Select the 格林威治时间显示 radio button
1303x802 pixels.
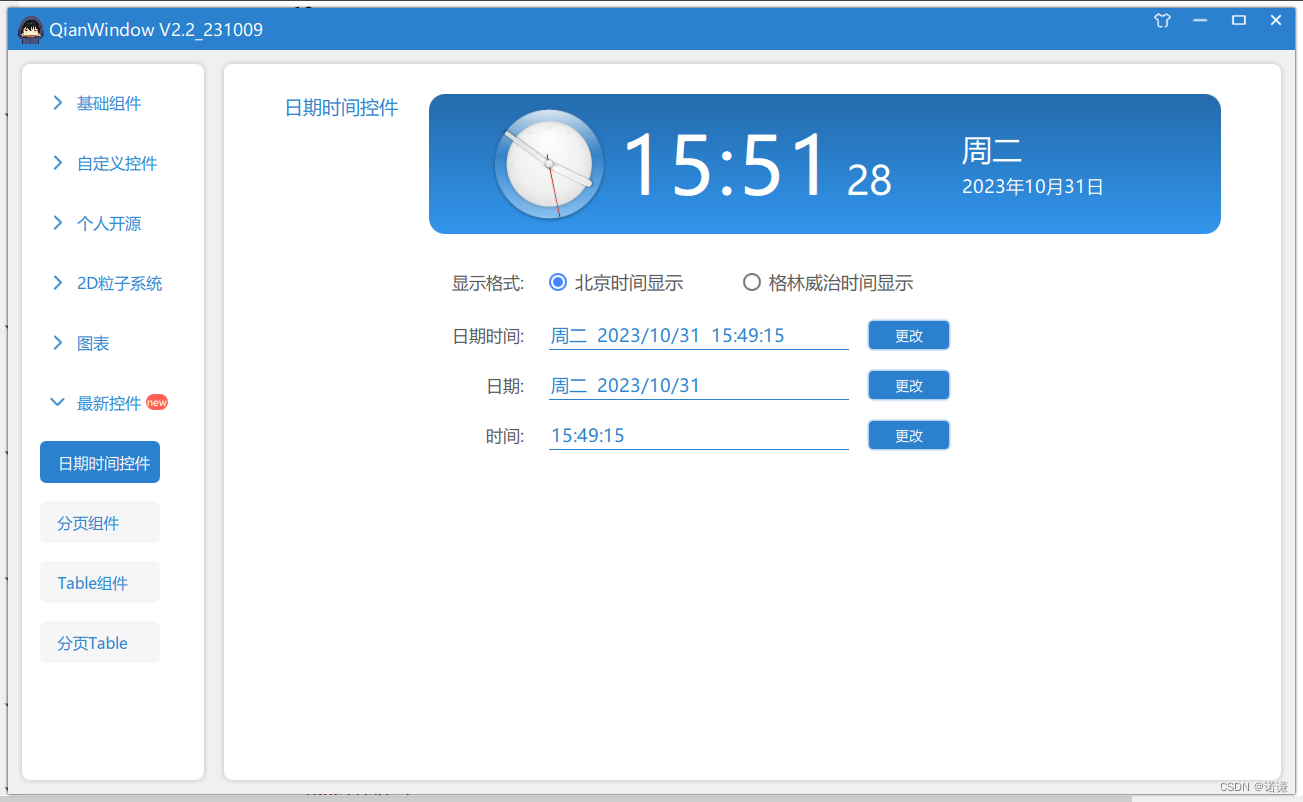point(752,282)
